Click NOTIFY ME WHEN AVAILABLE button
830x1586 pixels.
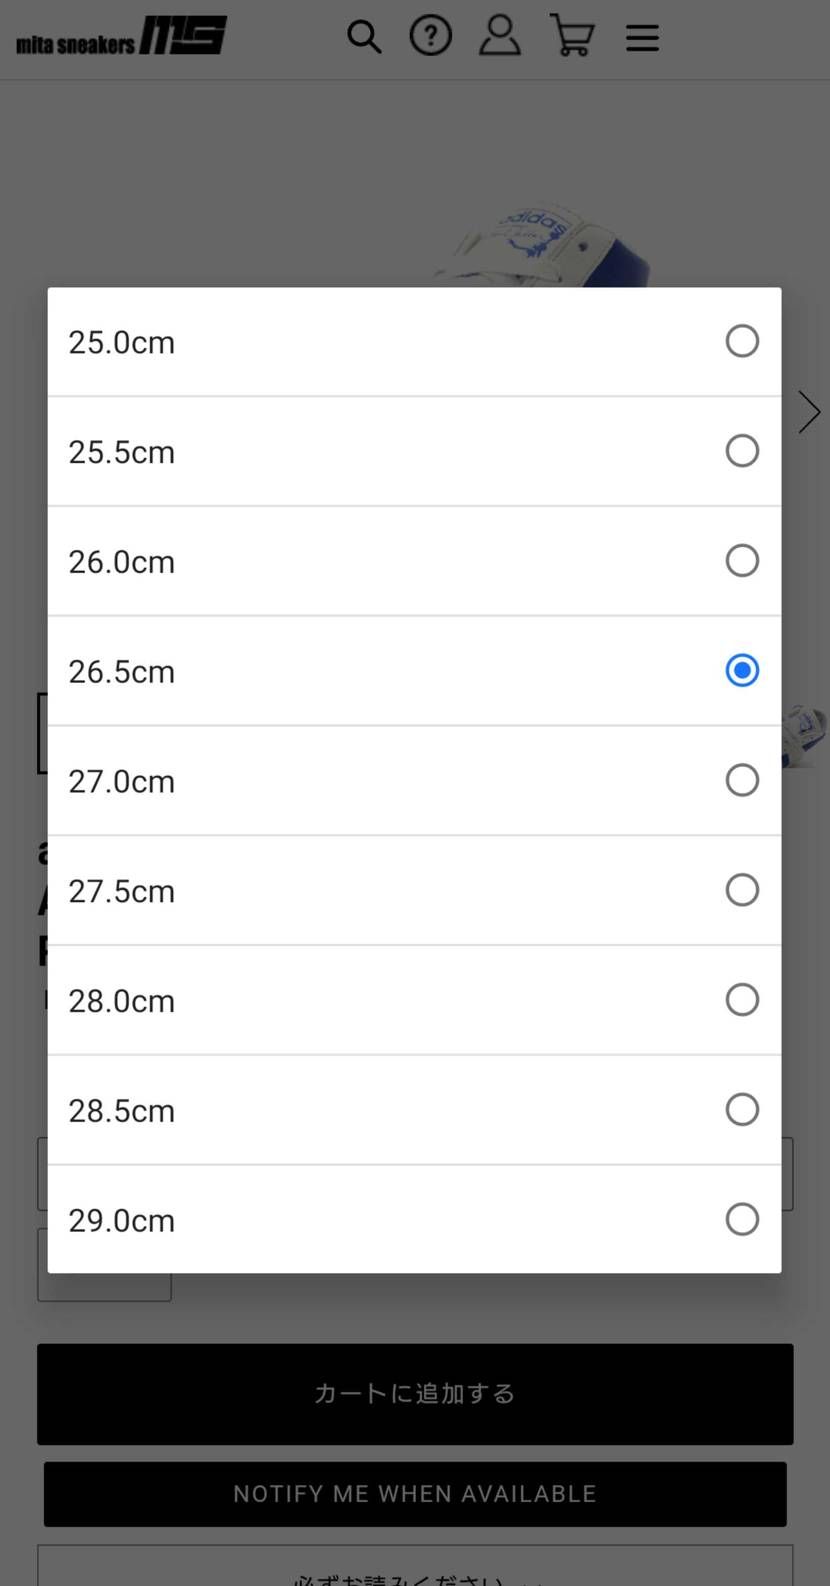415,1494
